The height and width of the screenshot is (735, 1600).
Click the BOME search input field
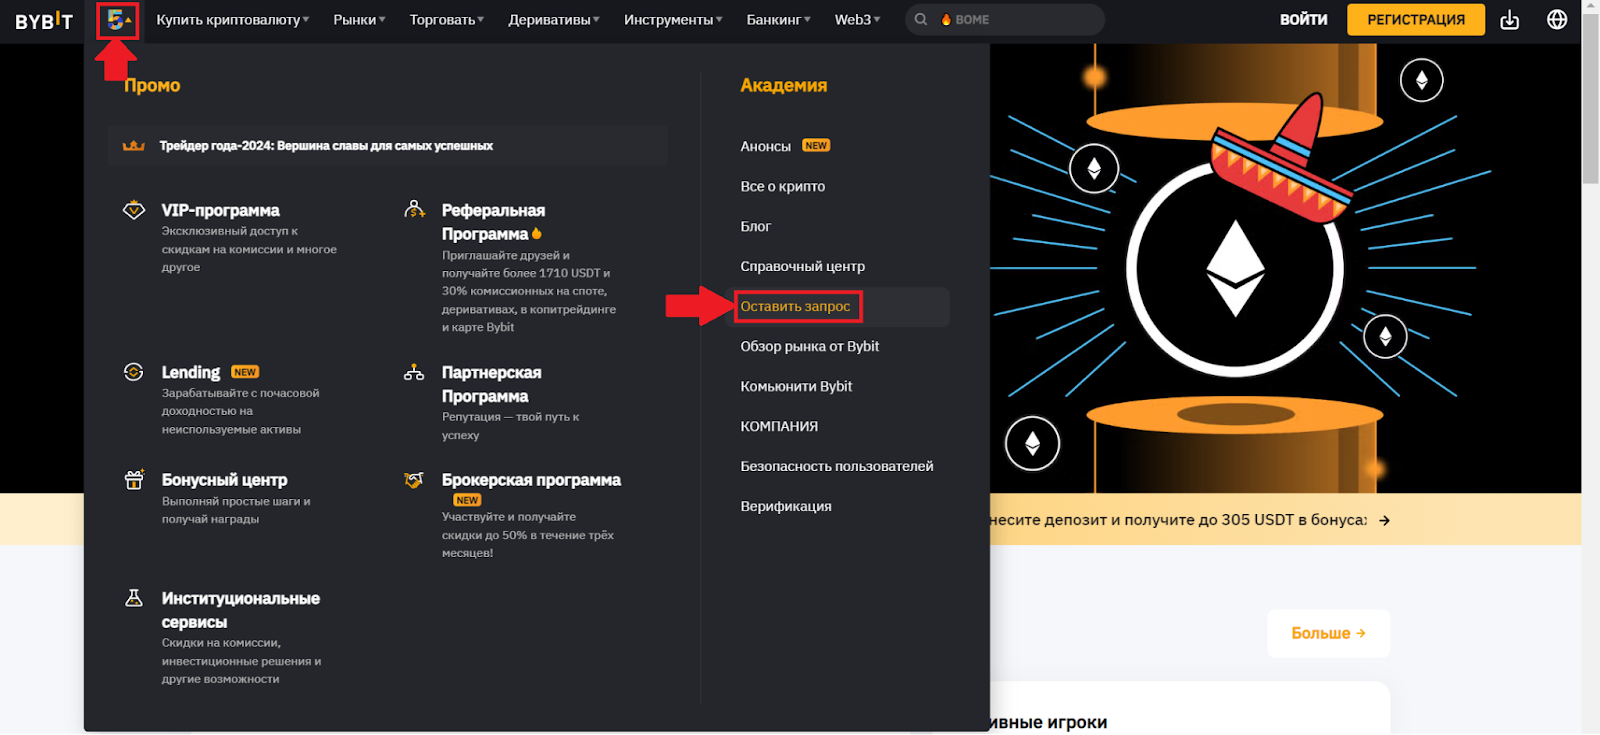point(1005,20)
